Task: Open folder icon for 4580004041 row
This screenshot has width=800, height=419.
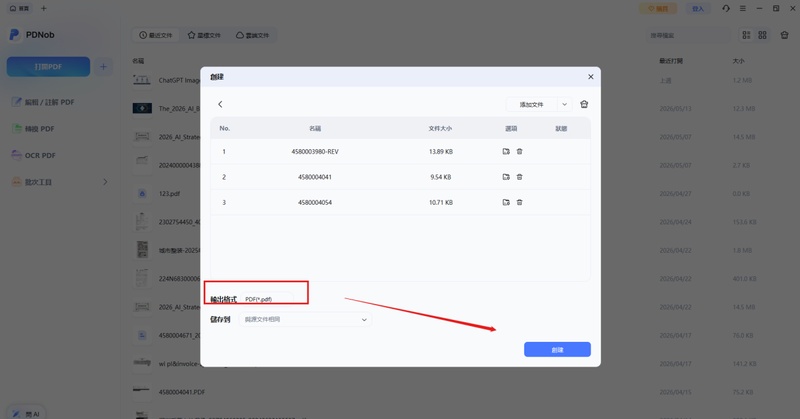Action: [x=506, y=177]
